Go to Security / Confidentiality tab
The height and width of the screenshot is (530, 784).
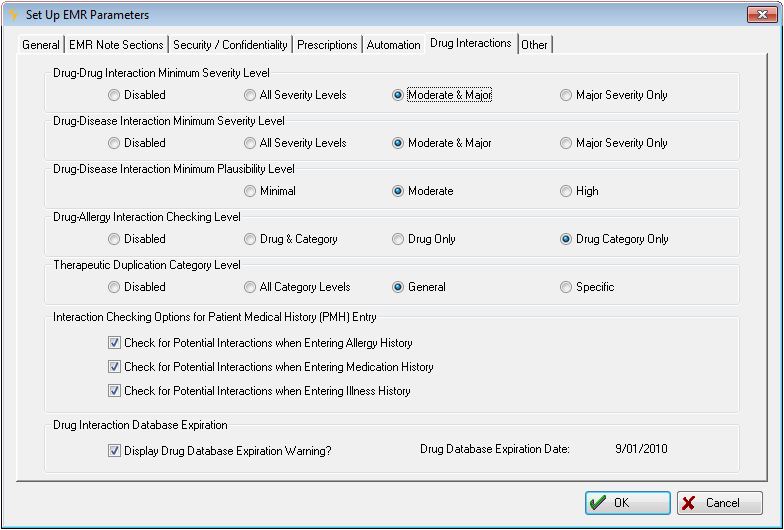pos(230,45)
